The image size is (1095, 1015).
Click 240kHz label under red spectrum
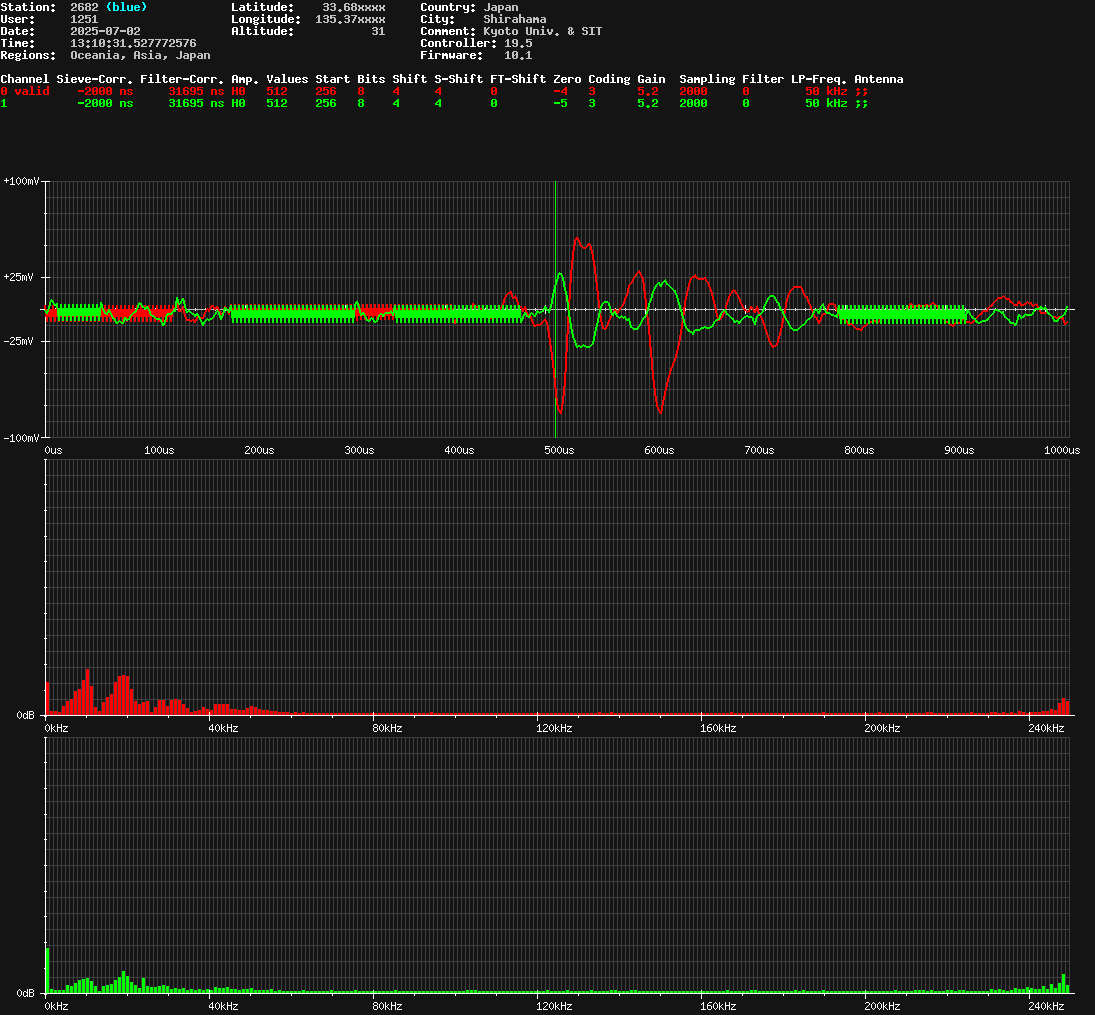point(1046,729)
